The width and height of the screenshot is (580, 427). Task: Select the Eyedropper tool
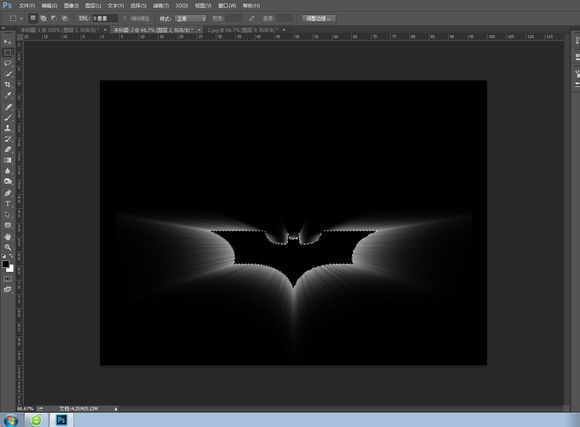[x=7, y=95]
